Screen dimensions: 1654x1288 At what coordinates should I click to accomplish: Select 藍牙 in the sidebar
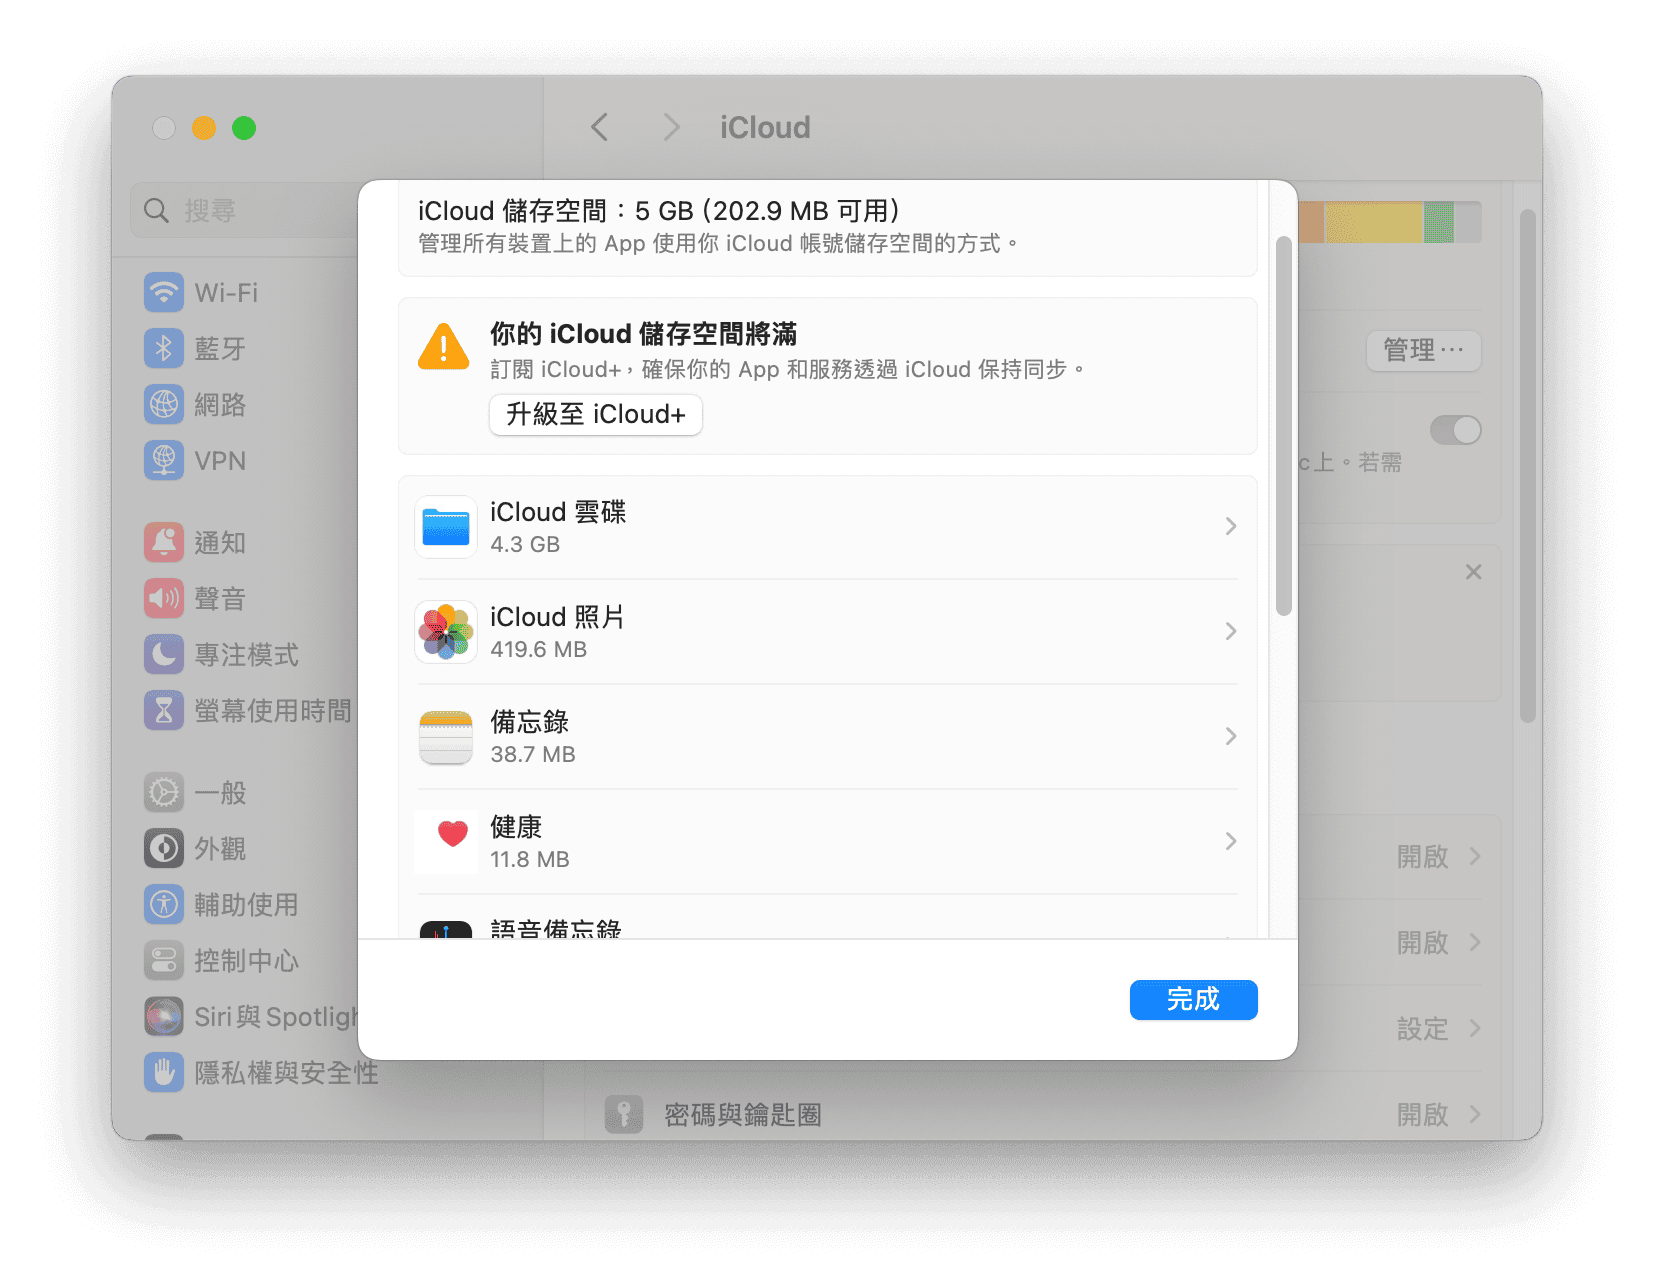click(220, 348)
